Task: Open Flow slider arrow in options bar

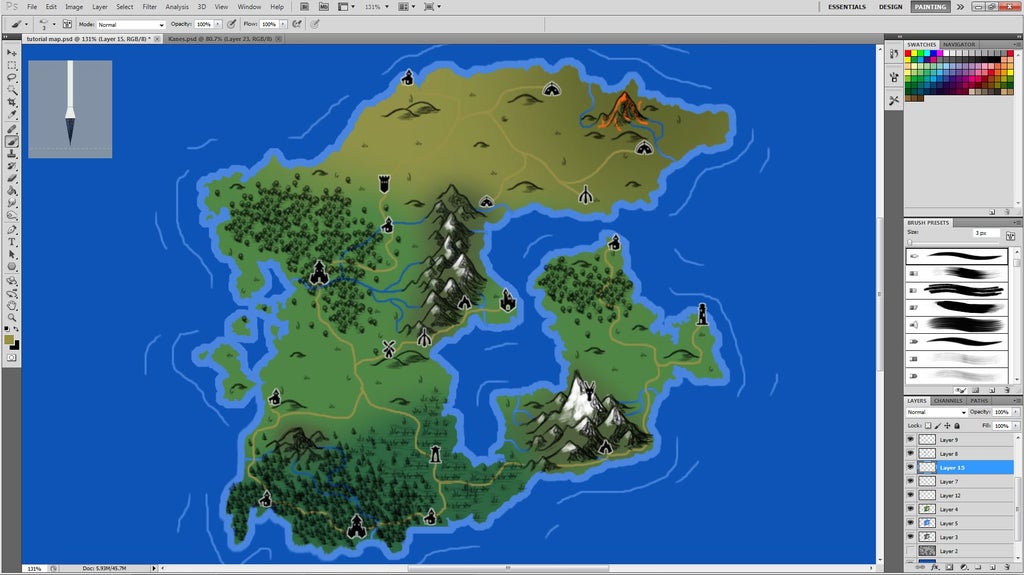Action: coord(283,24)
